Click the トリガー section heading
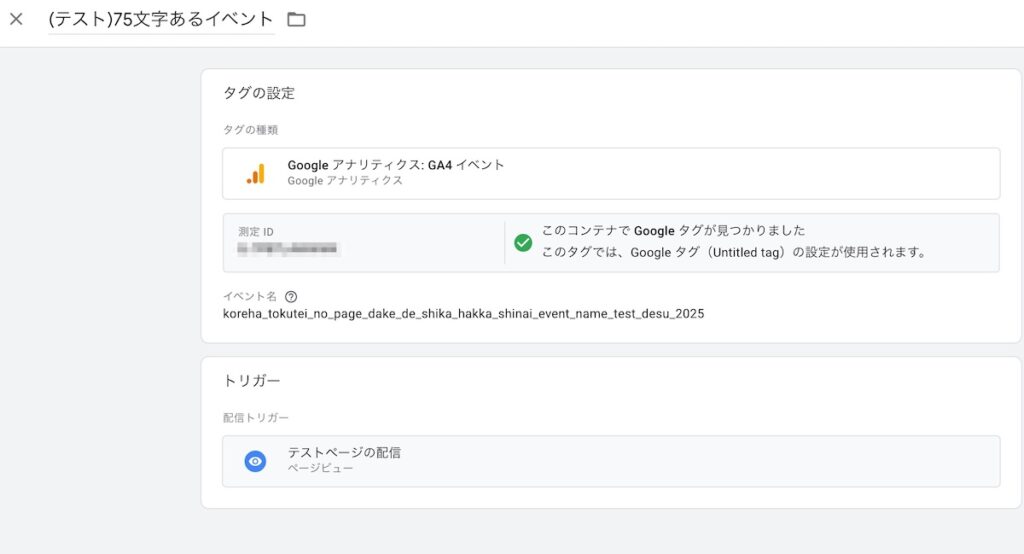This screenshot has height=554, width=1024. click(x=251, y=380)
